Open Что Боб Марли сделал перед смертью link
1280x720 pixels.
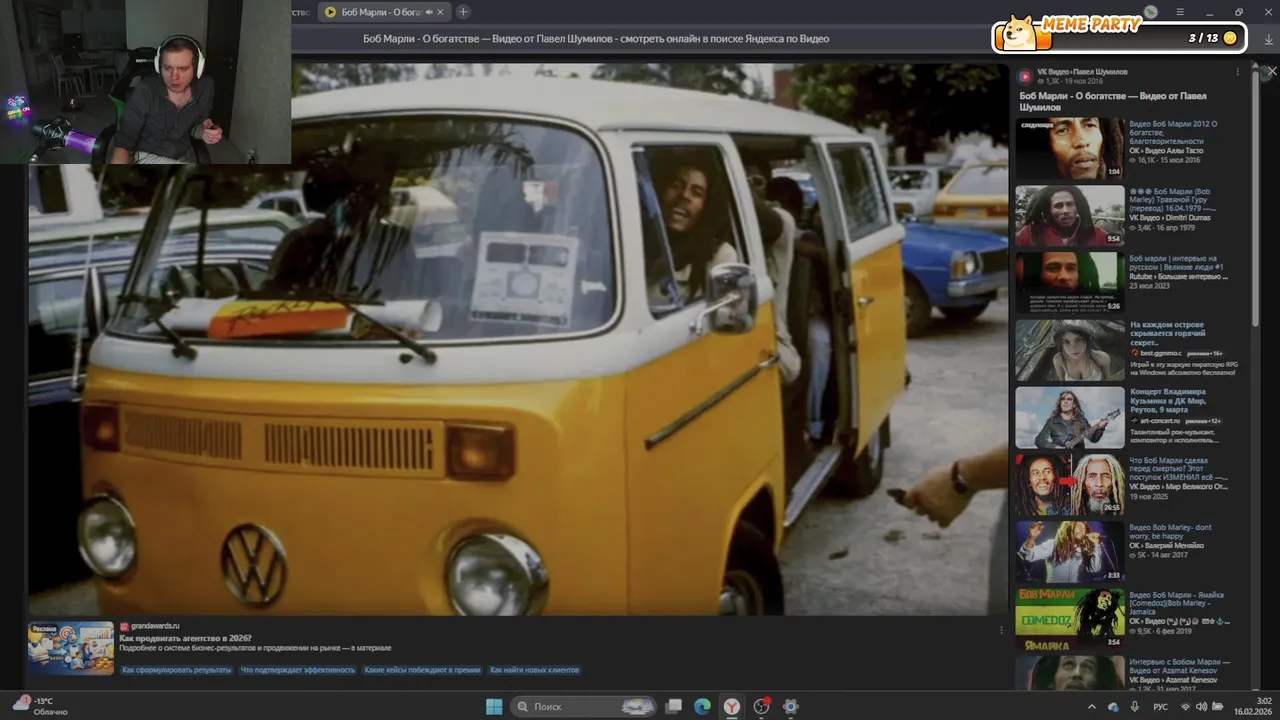[x=1177, y=468]
